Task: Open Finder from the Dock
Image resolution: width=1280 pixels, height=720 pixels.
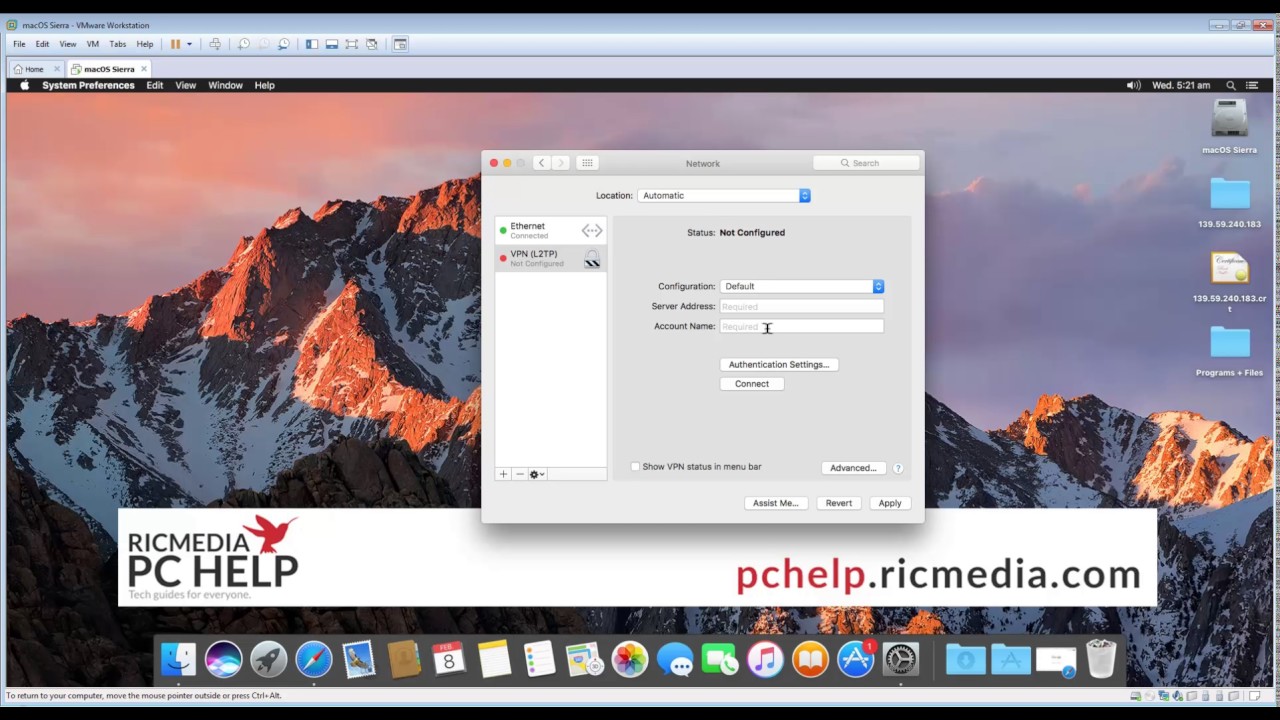Action: pos(178,660)
